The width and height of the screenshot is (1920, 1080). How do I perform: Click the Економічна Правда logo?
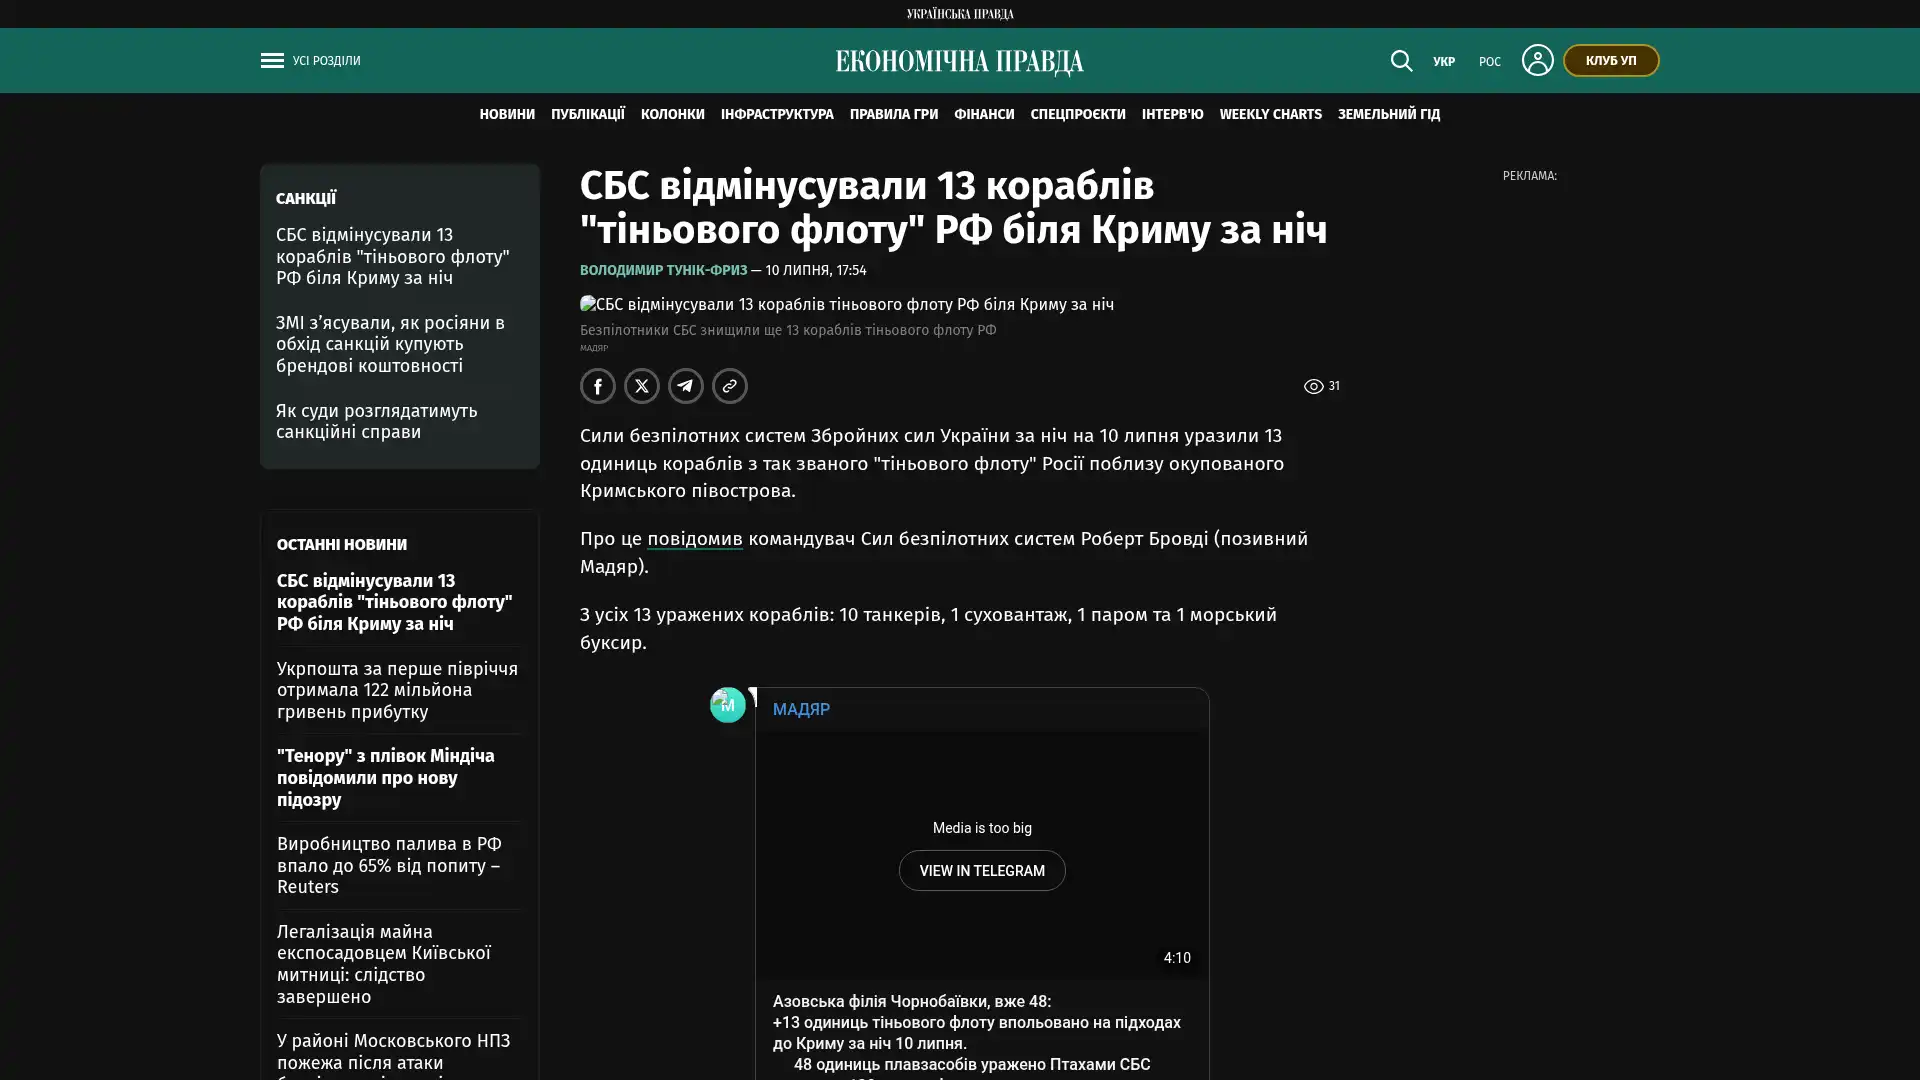960,62
